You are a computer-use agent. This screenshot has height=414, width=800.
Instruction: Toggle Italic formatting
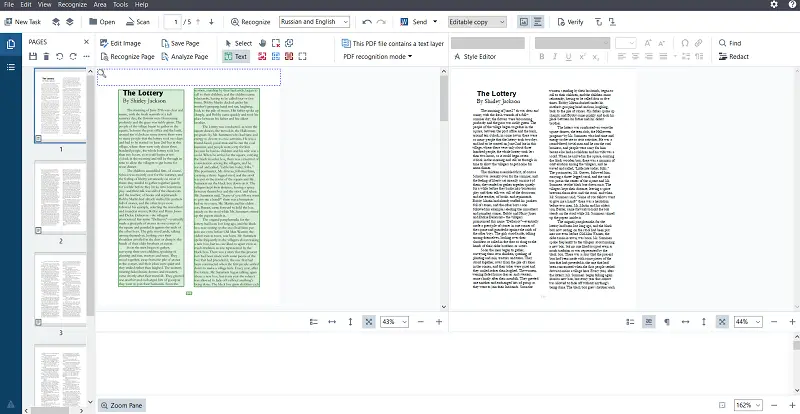click(x=555, y=57)
